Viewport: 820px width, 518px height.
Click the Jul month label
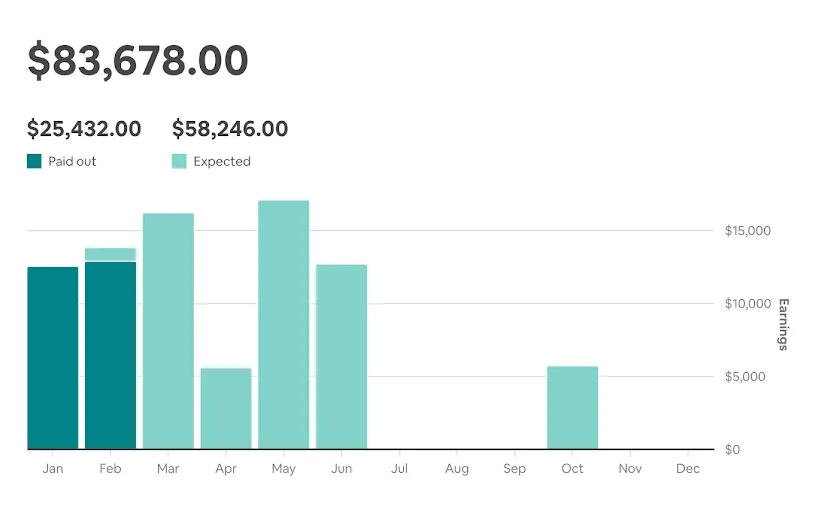[x=400, y=469]
